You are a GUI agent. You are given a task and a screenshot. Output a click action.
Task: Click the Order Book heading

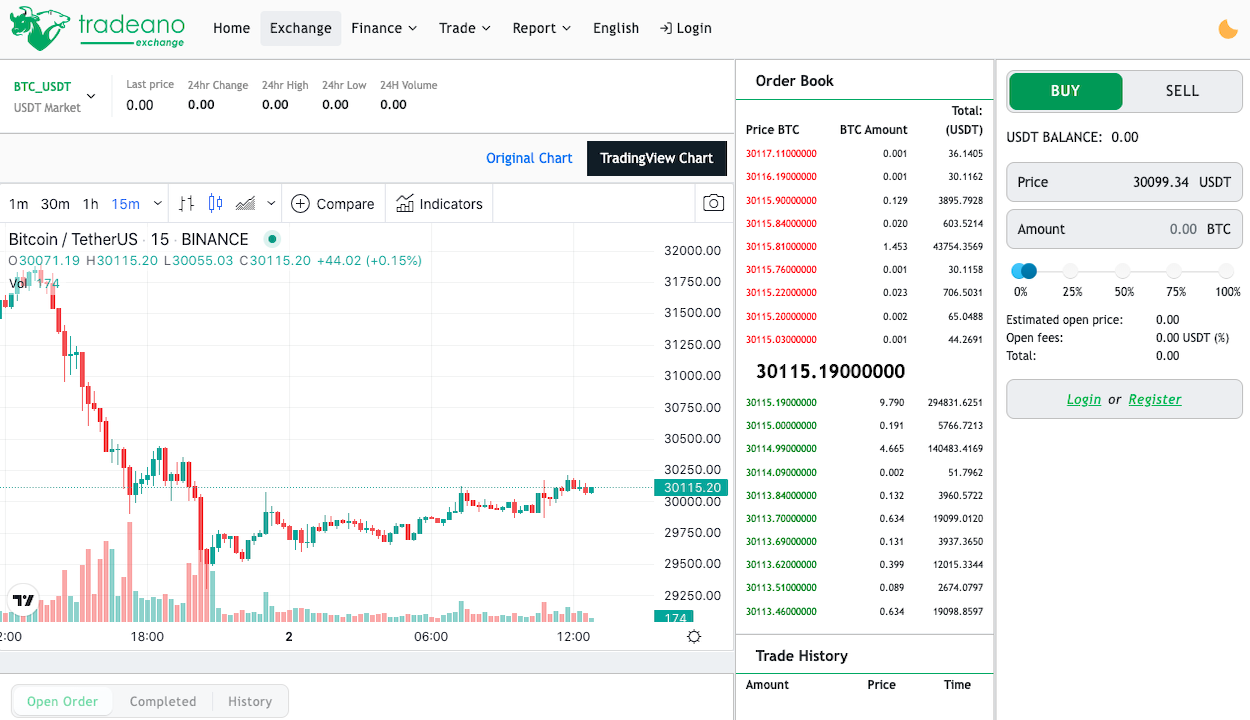click(794, 81)
